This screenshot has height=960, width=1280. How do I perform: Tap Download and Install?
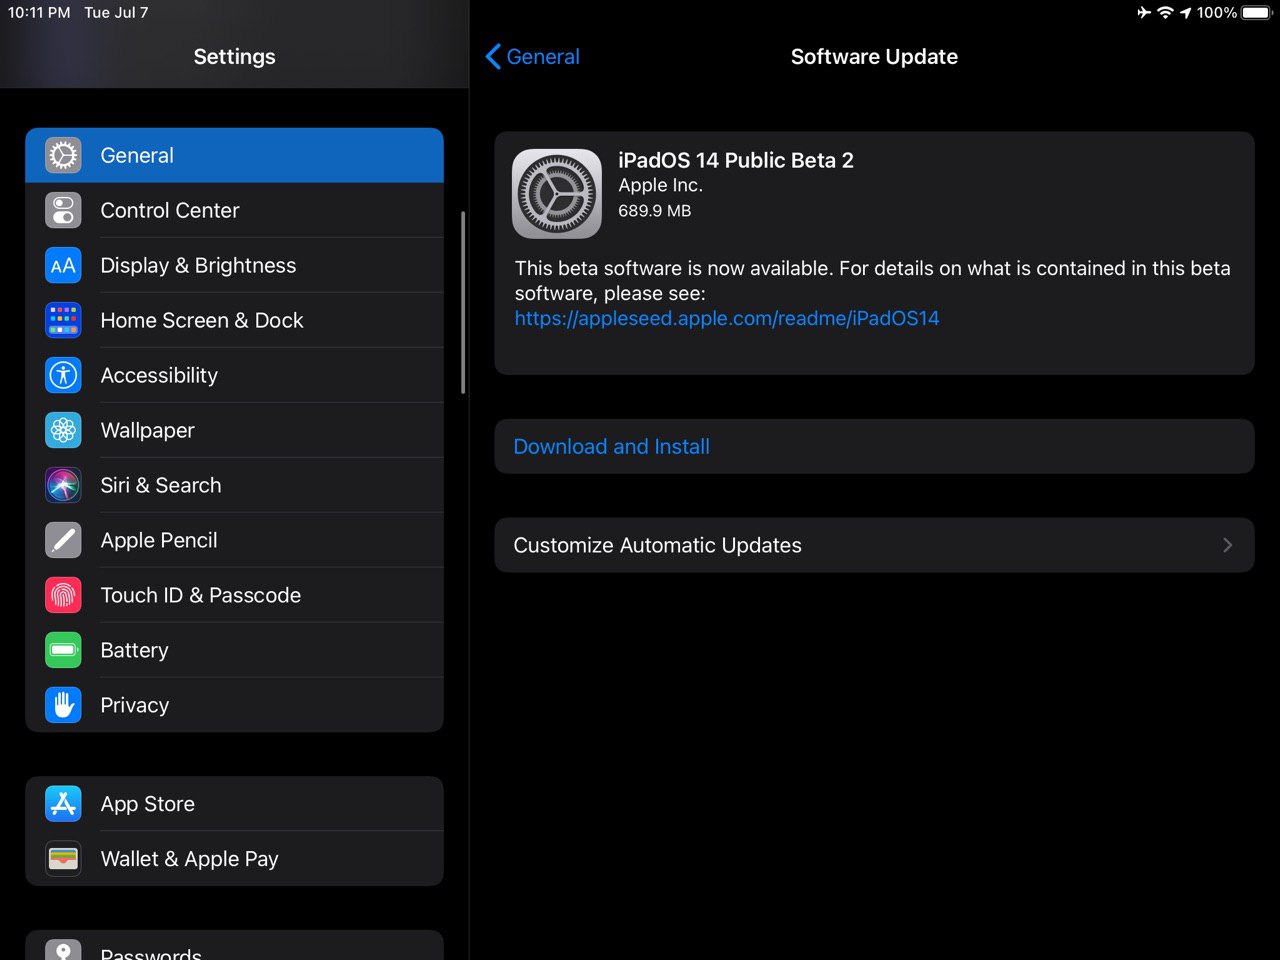pos(874,446)
